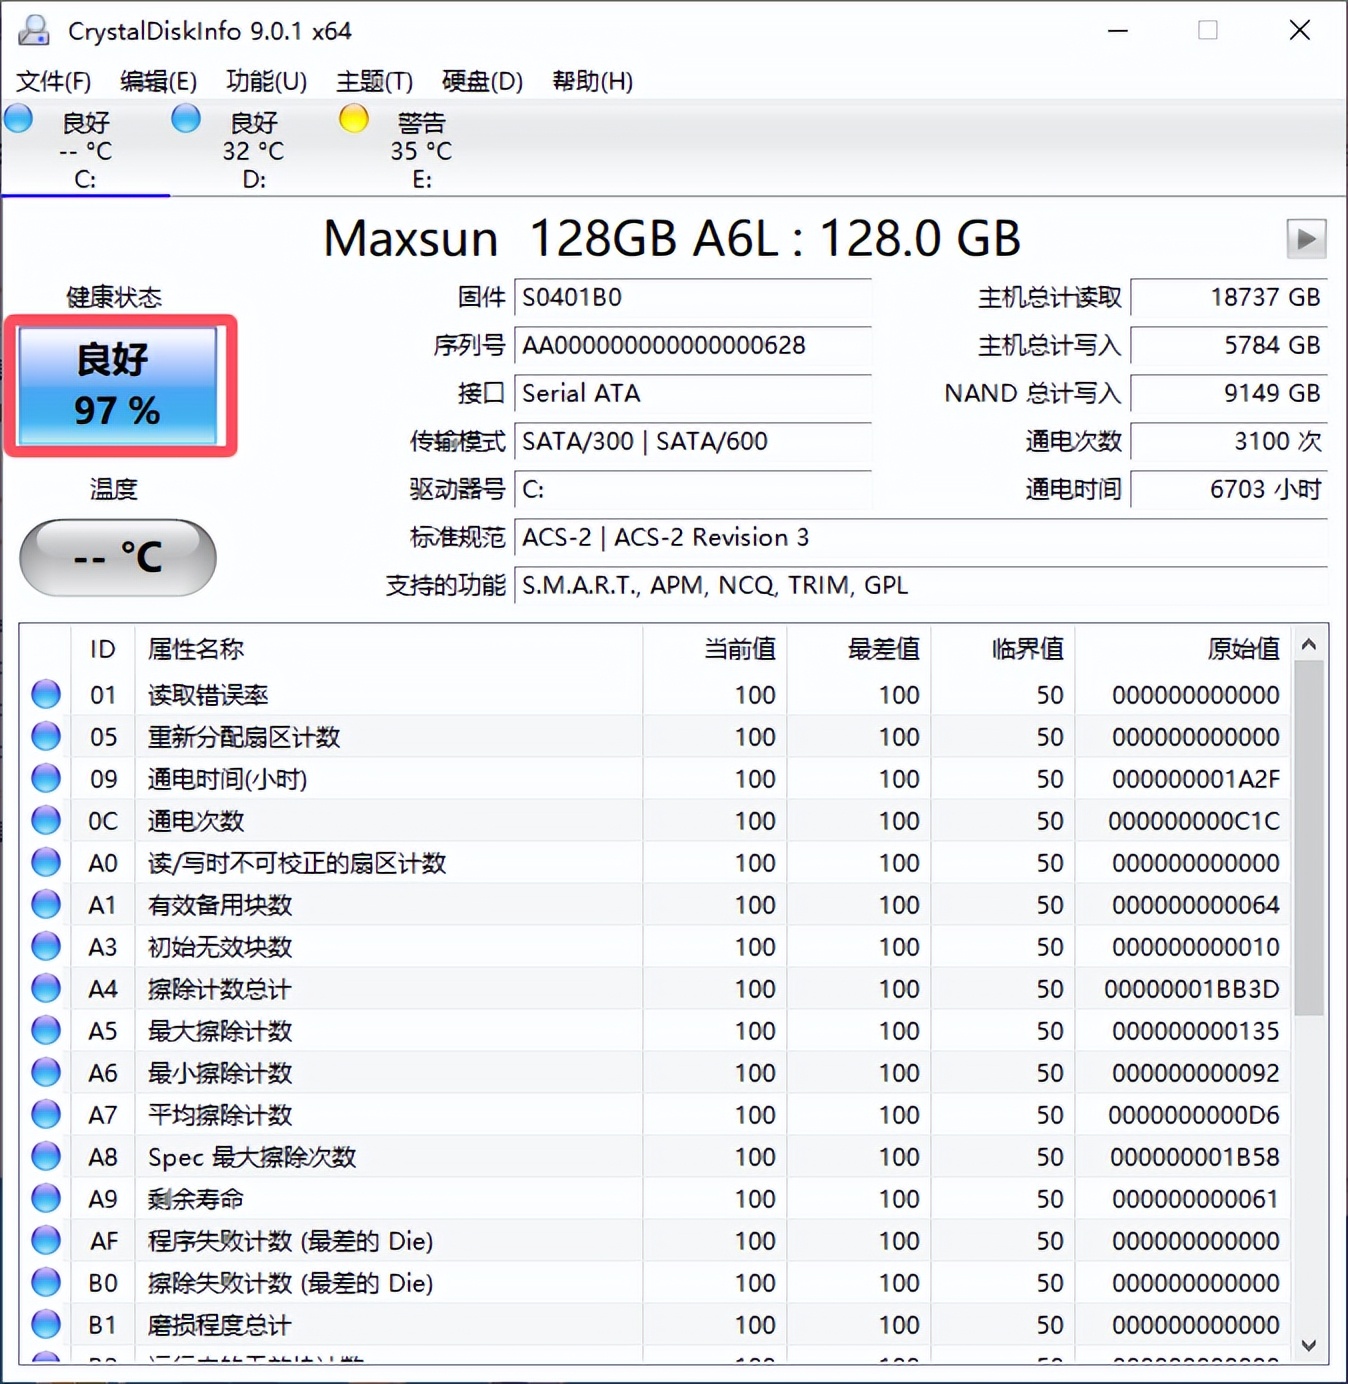Viewport: 1348px width, 1384px height.
Task: Click the supported features S.M.A.R.T. field
Action: tap(920, 585)
